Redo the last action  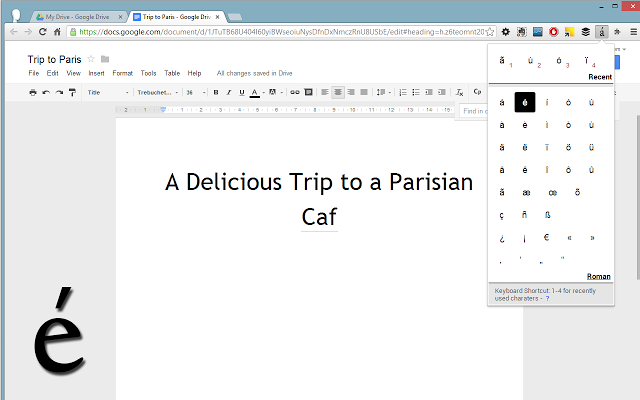[59, 92]
